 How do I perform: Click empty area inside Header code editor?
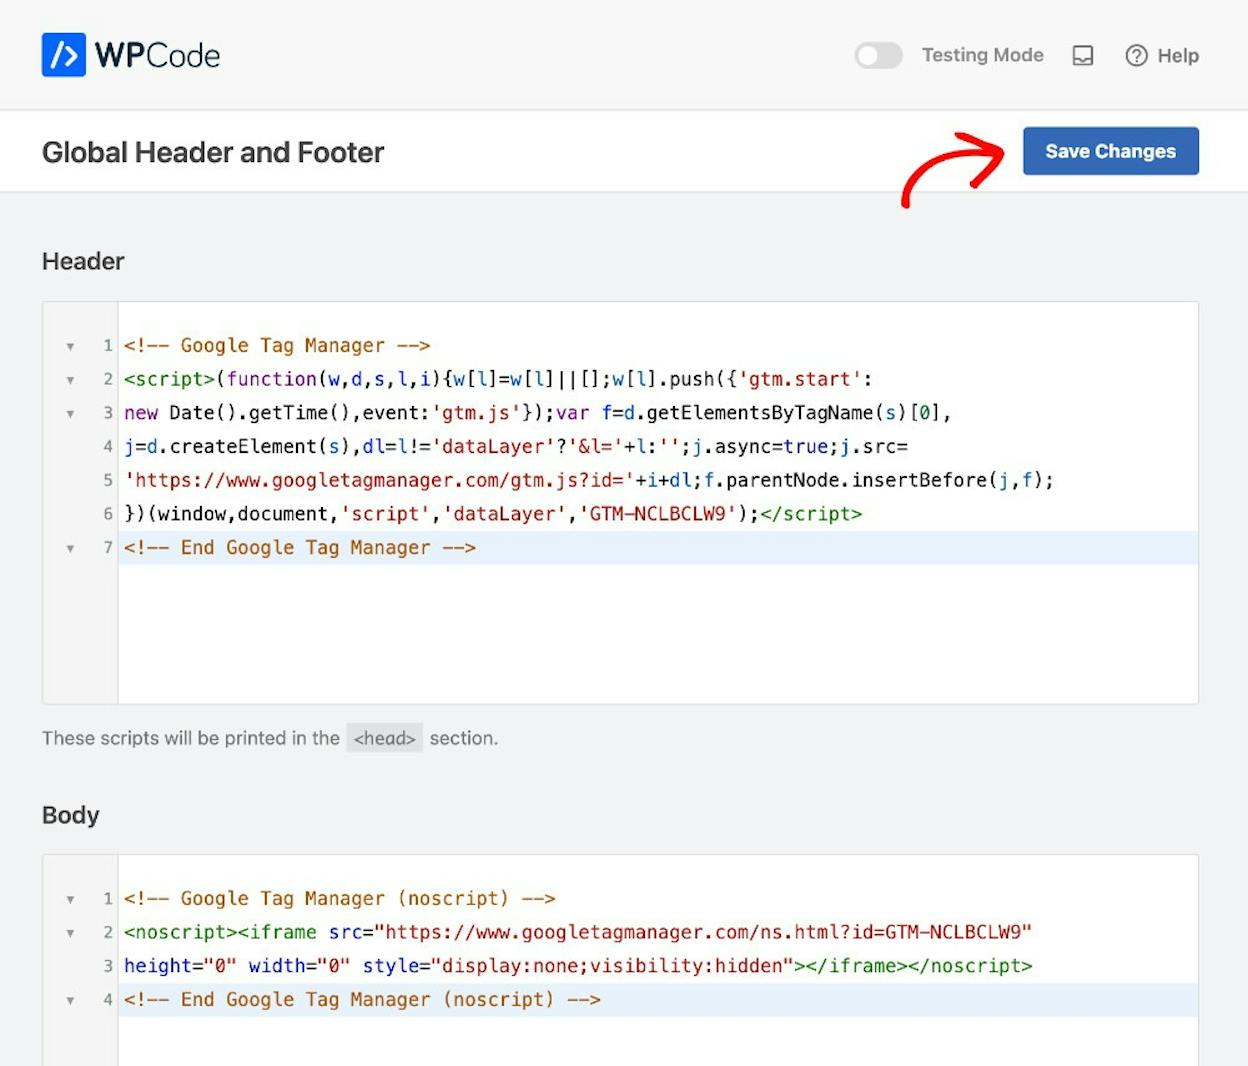coord(657,633)
